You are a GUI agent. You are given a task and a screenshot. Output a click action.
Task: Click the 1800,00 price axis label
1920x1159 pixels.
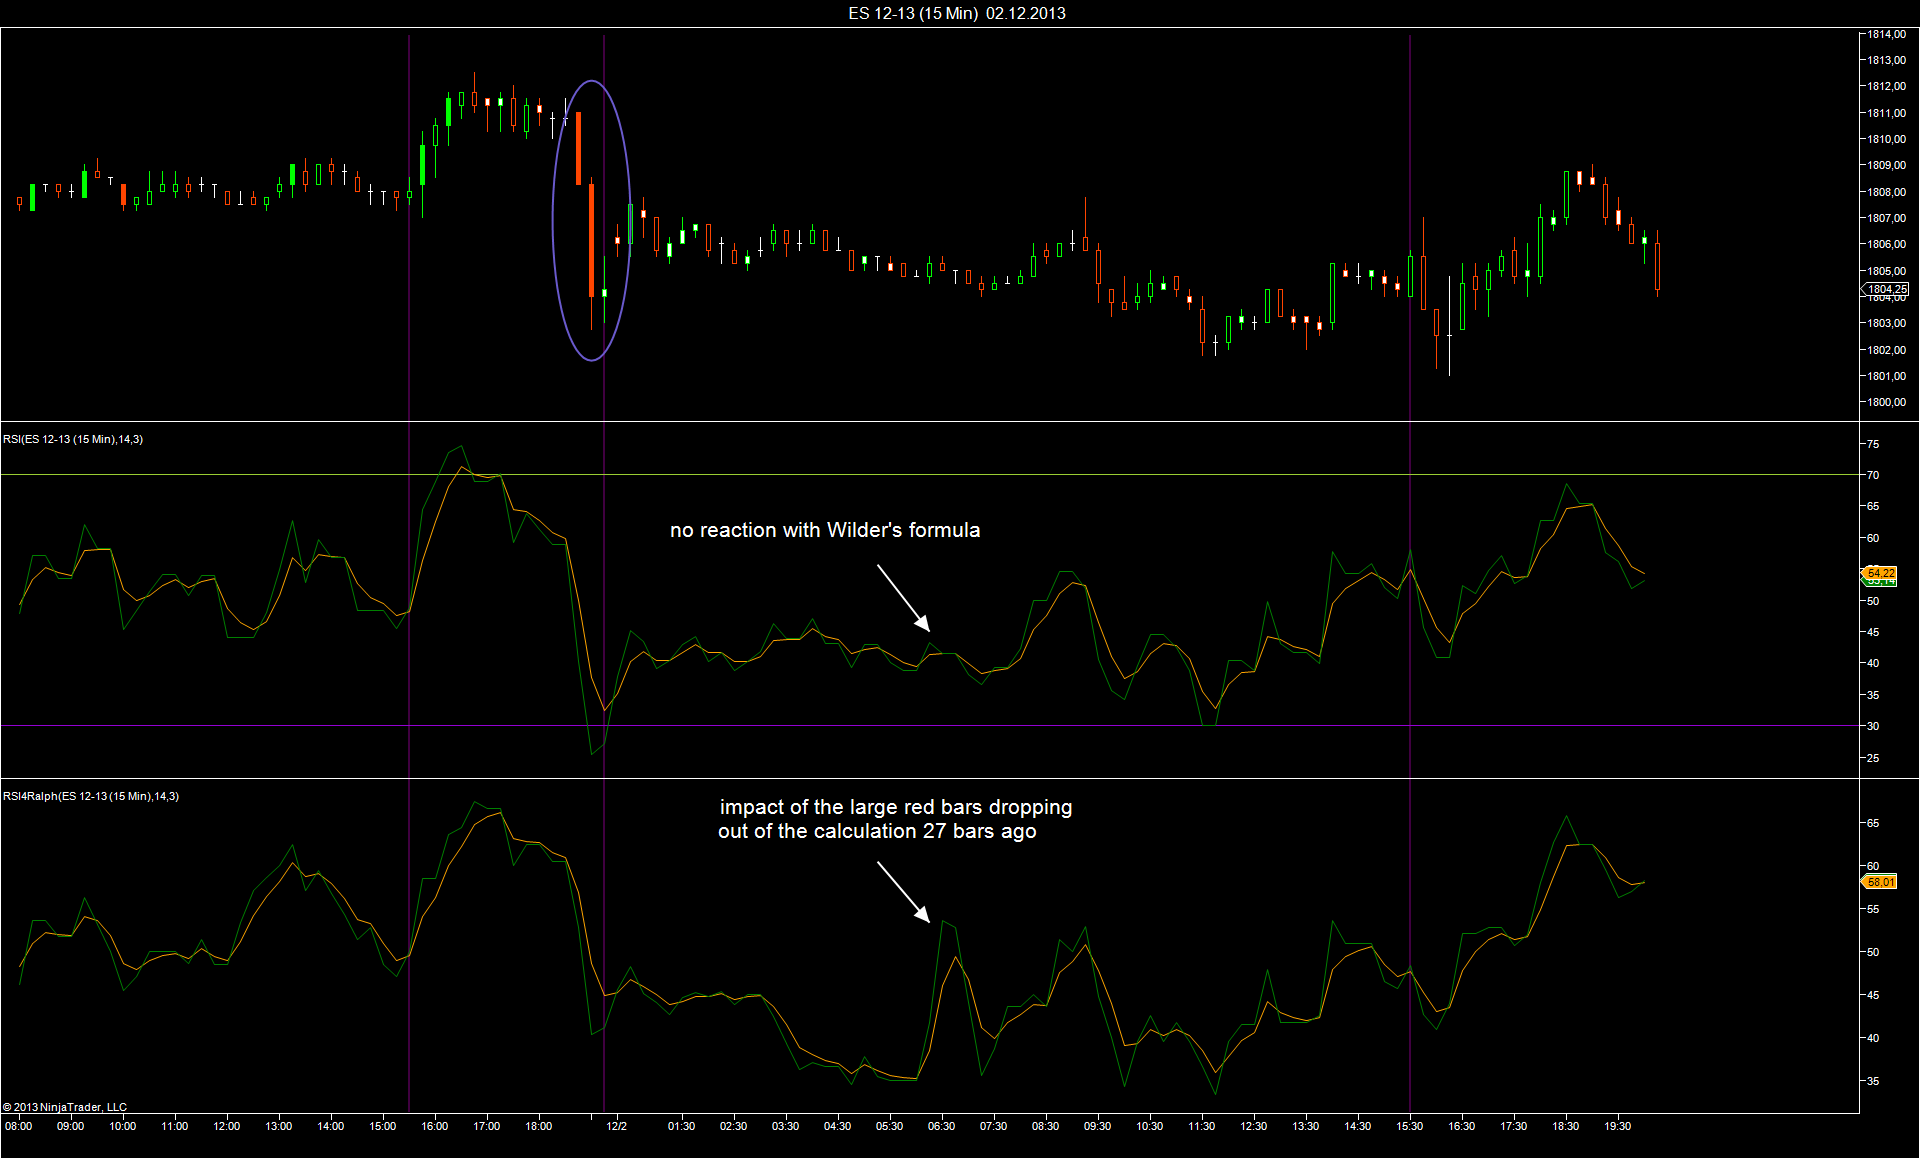click(1886, 402)
